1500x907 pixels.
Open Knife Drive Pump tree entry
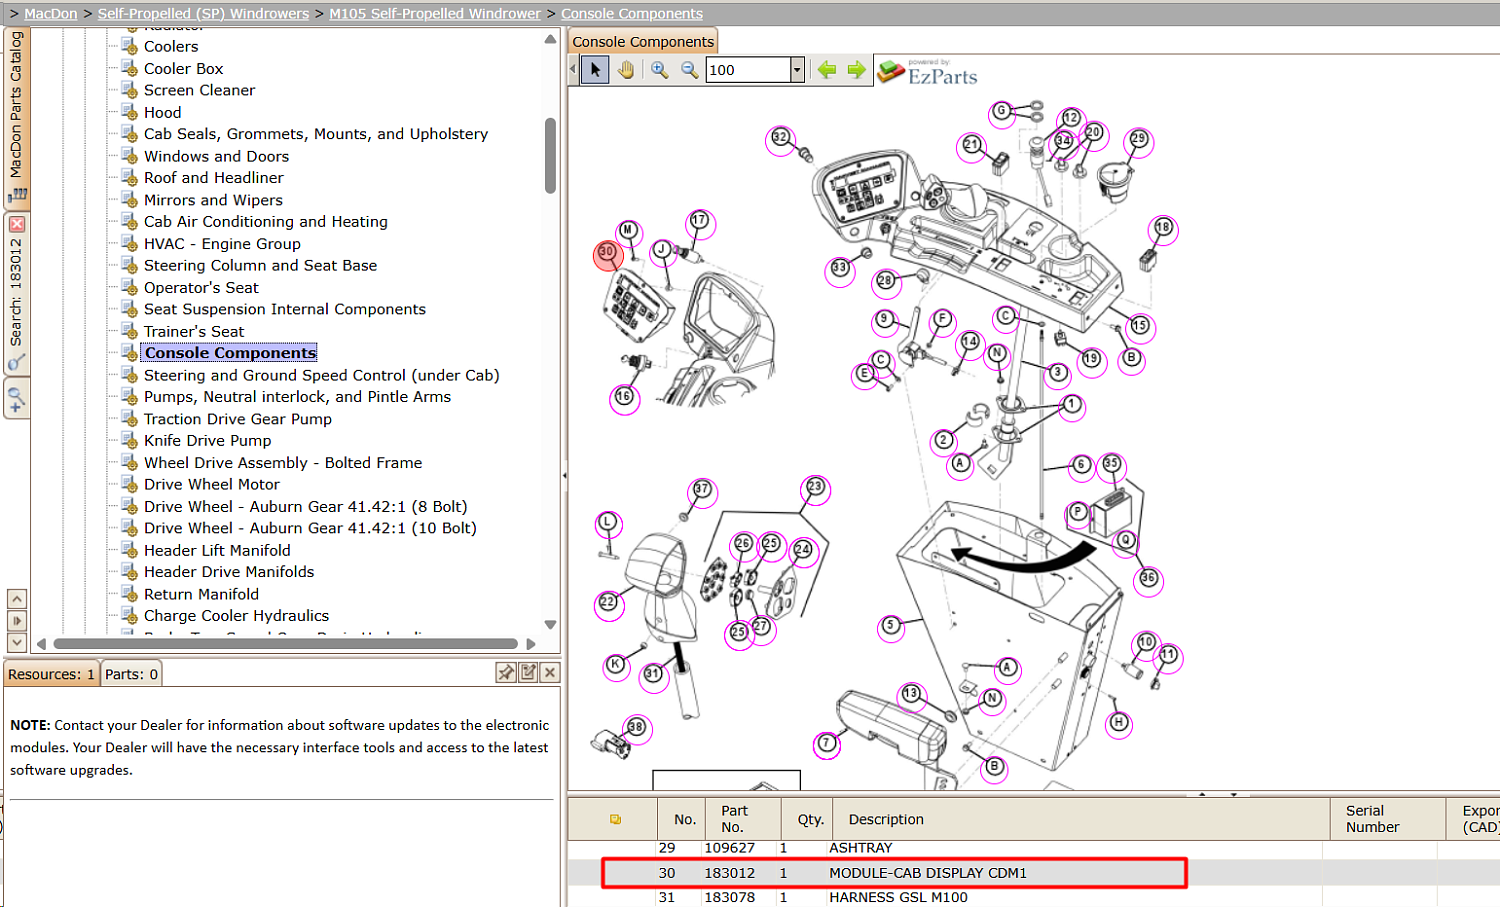207,441
